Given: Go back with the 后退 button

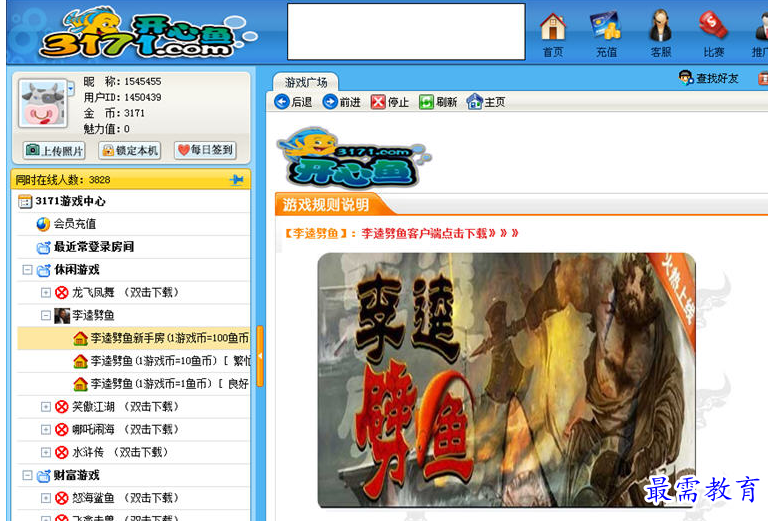Looking at the screenshot, I should click(x=293, y=102).
